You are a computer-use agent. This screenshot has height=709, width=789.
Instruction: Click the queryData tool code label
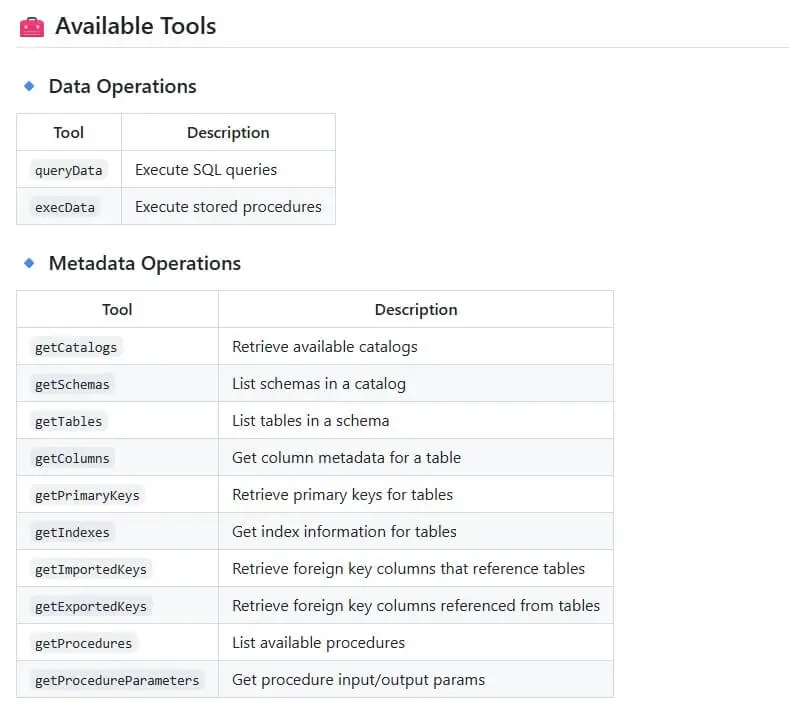pos(68,170)
